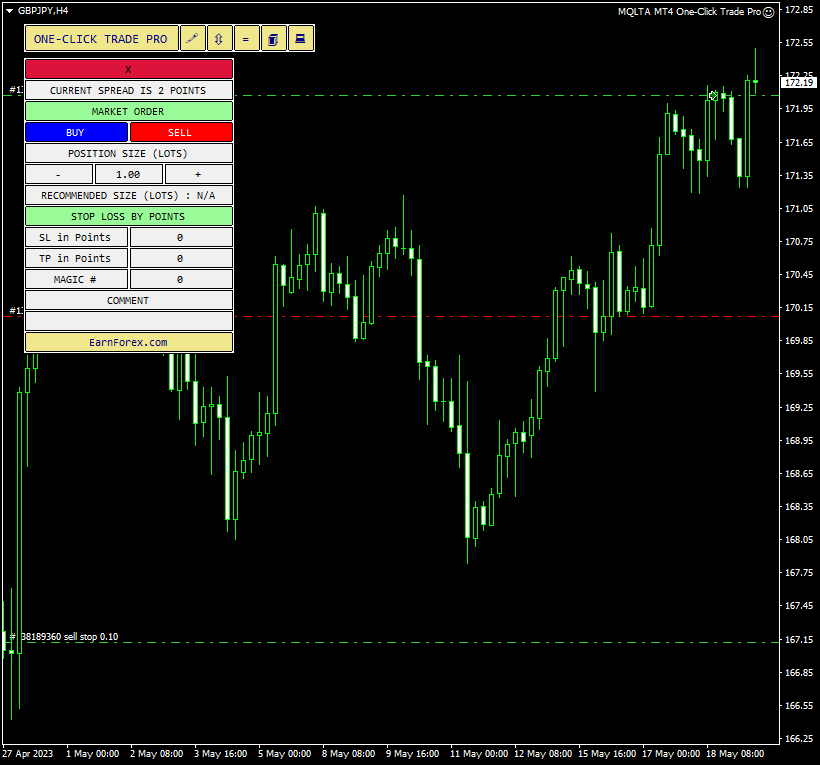Open the EarnForex.com link
This screenshot has height=765, width=820.
click(128, 342)
